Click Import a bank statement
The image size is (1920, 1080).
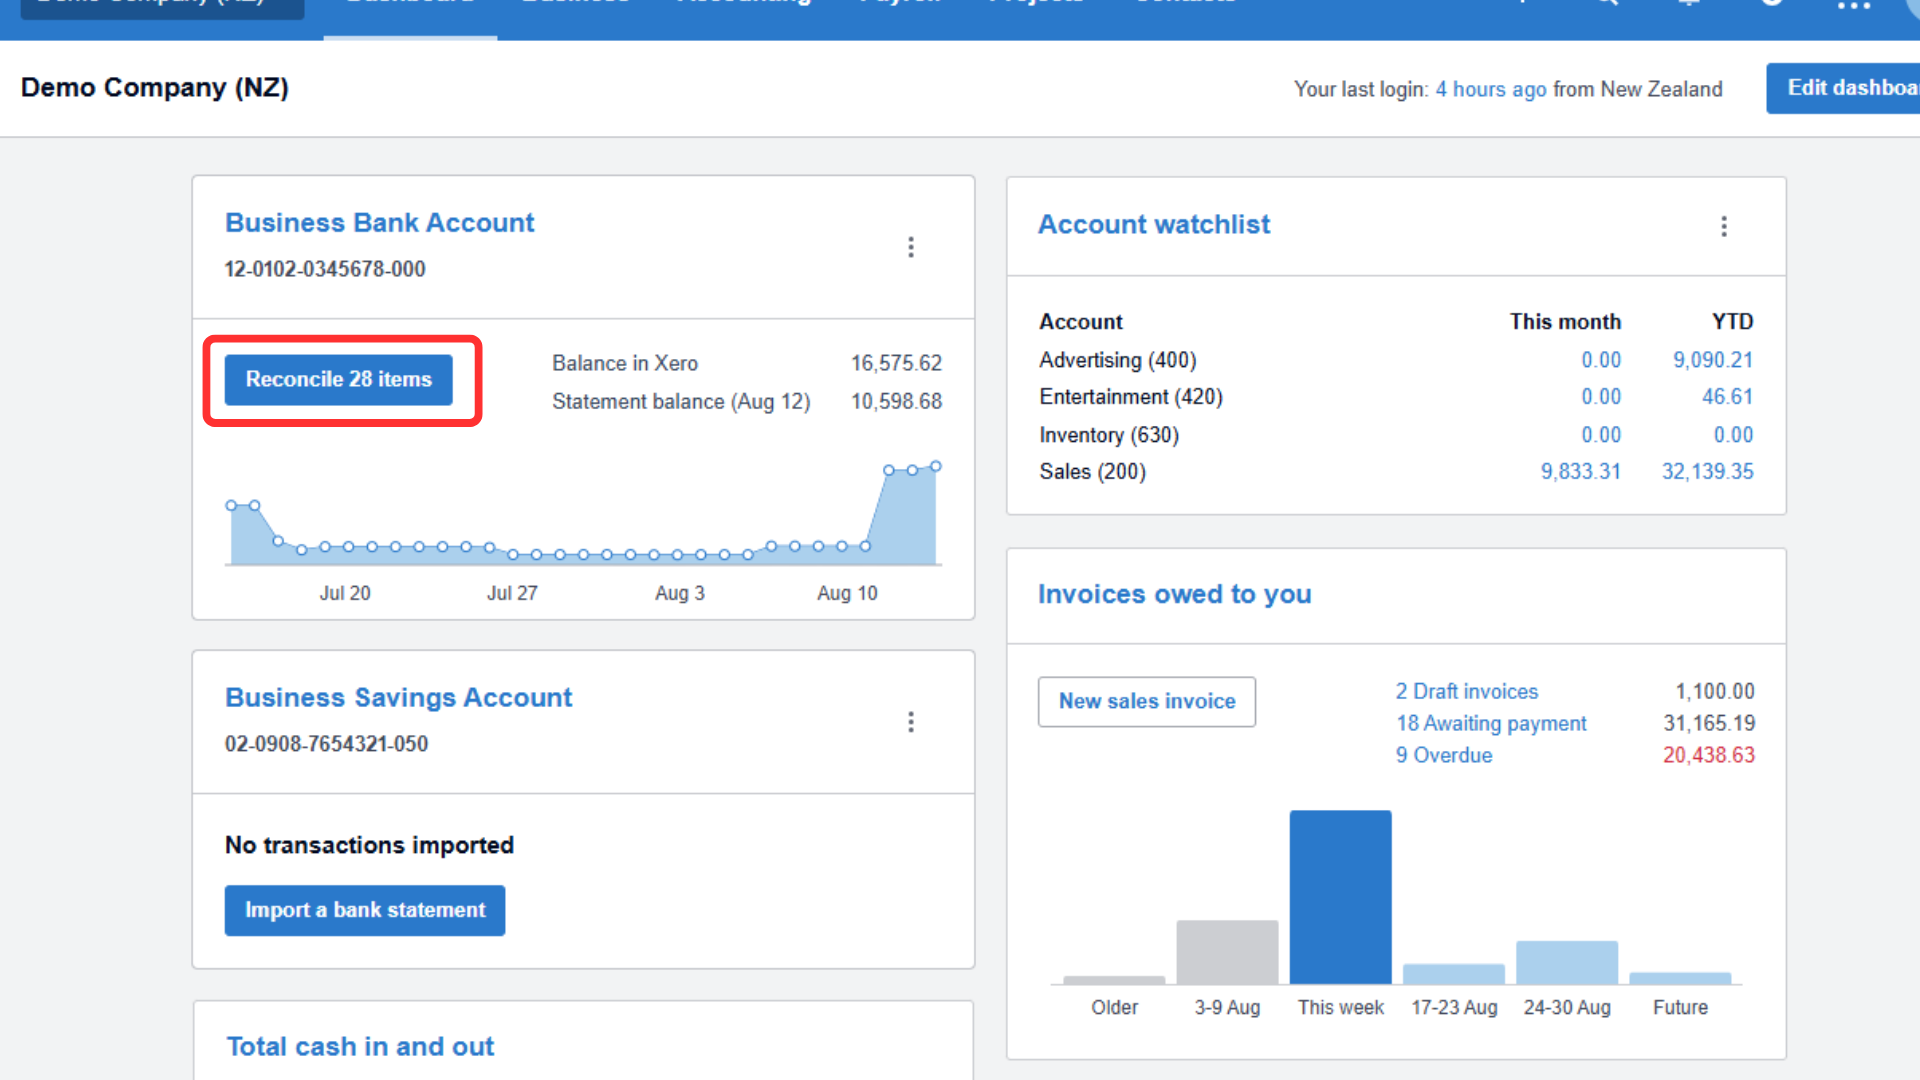point(364,910)
